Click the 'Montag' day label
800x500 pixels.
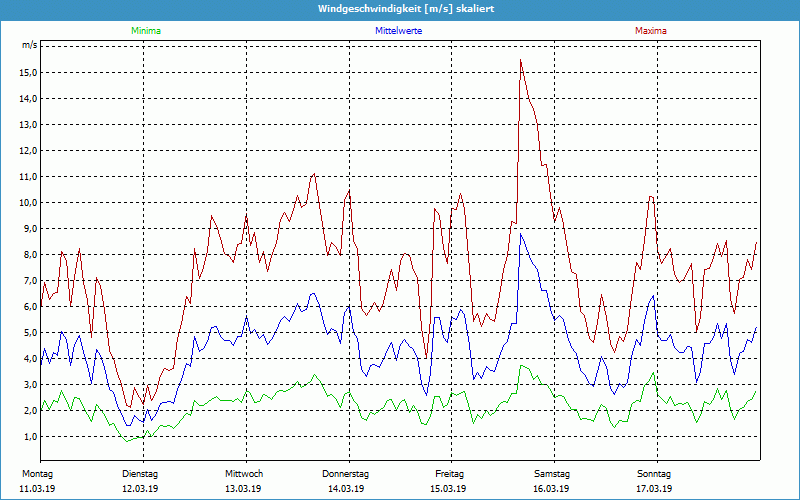(37, 474)
